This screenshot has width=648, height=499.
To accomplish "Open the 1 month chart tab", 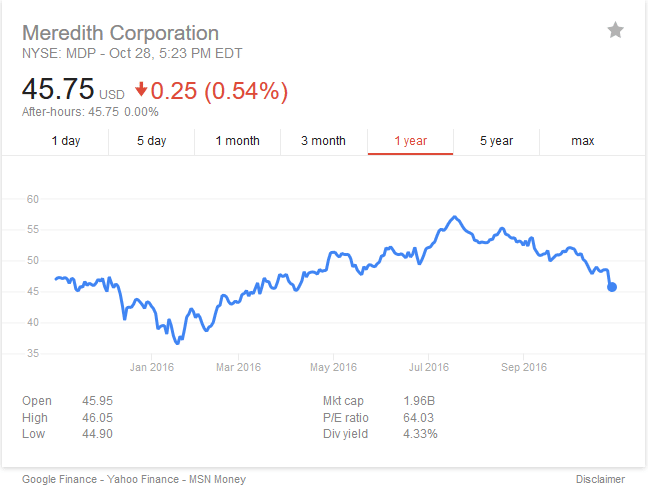I will coord(238,141).
